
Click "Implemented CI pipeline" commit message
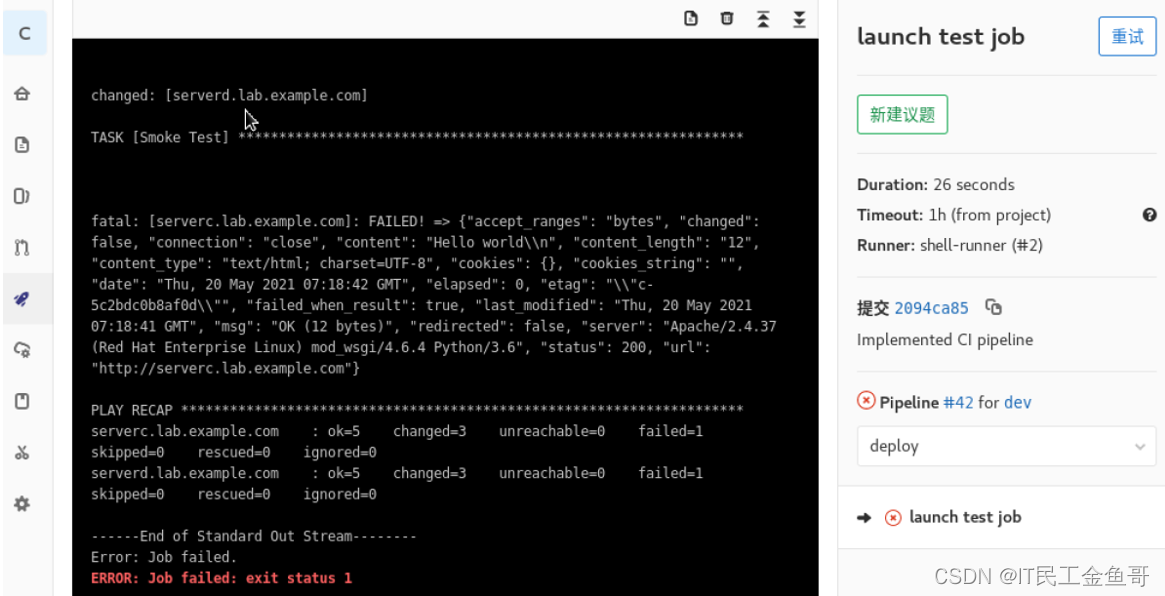pyautogui.click(x=944, y=340)
